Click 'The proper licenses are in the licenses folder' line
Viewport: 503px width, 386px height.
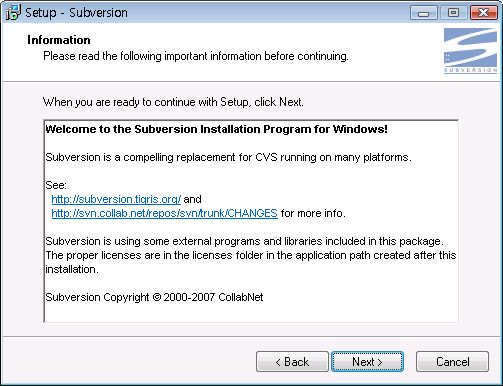click(251, 255)
